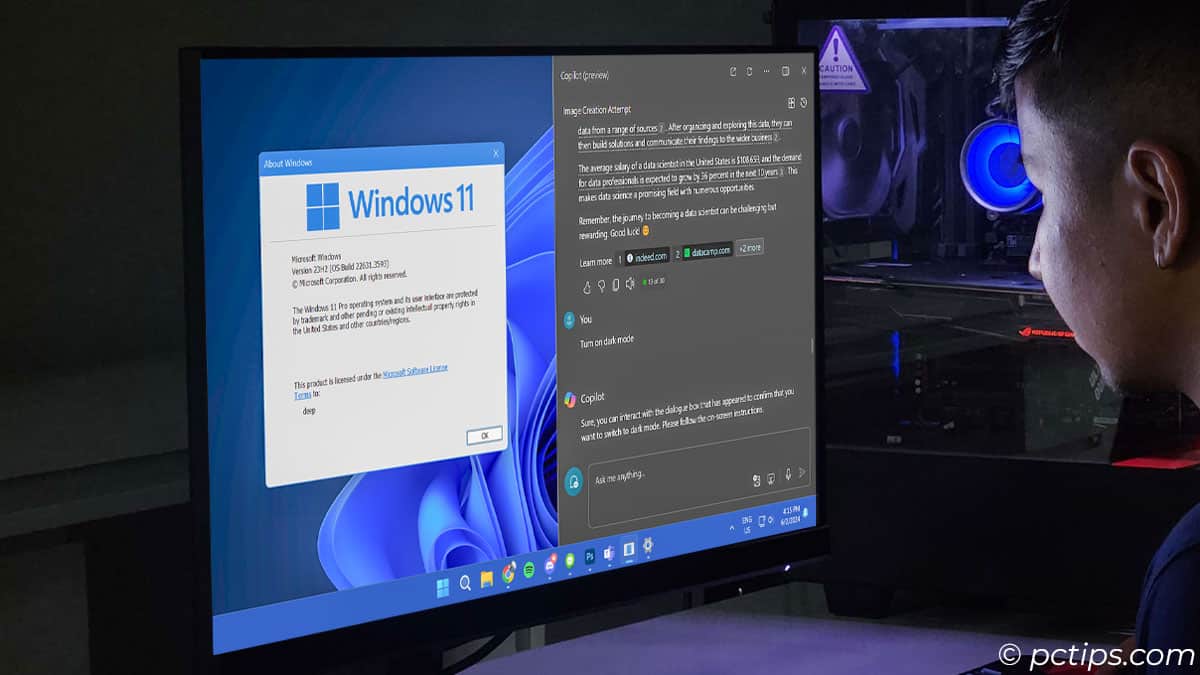Visit the indeed.com citation link
The image size is (1200, 675).
pyautogui.click(x=648, y=255)
